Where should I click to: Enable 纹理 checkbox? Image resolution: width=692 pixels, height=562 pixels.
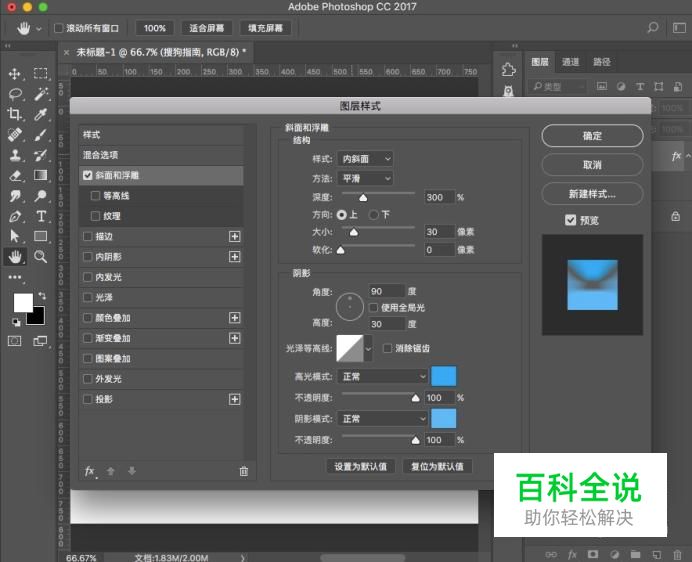click(x=95, y=216)
